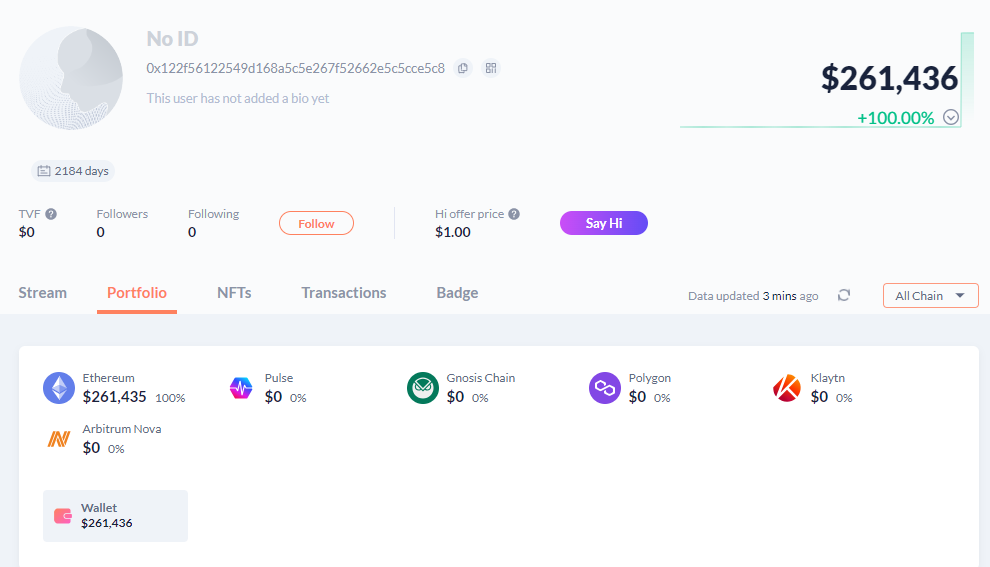Viewport: 990px width, 567px height.
Task: Click the TVF help icon
Action: coord(51,214)
